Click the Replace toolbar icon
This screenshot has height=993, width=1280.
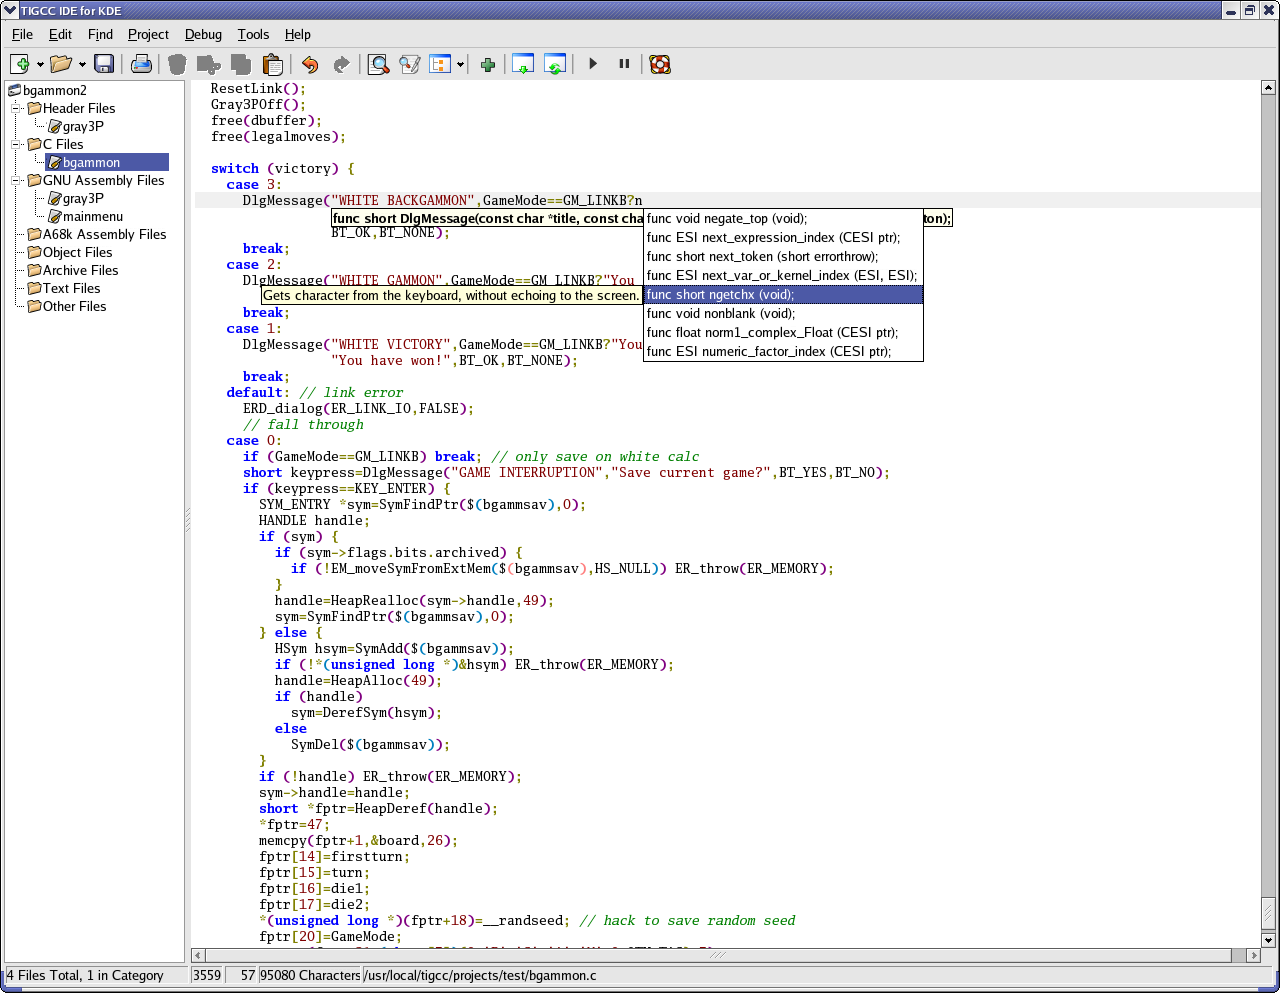(x=409, y=64)
